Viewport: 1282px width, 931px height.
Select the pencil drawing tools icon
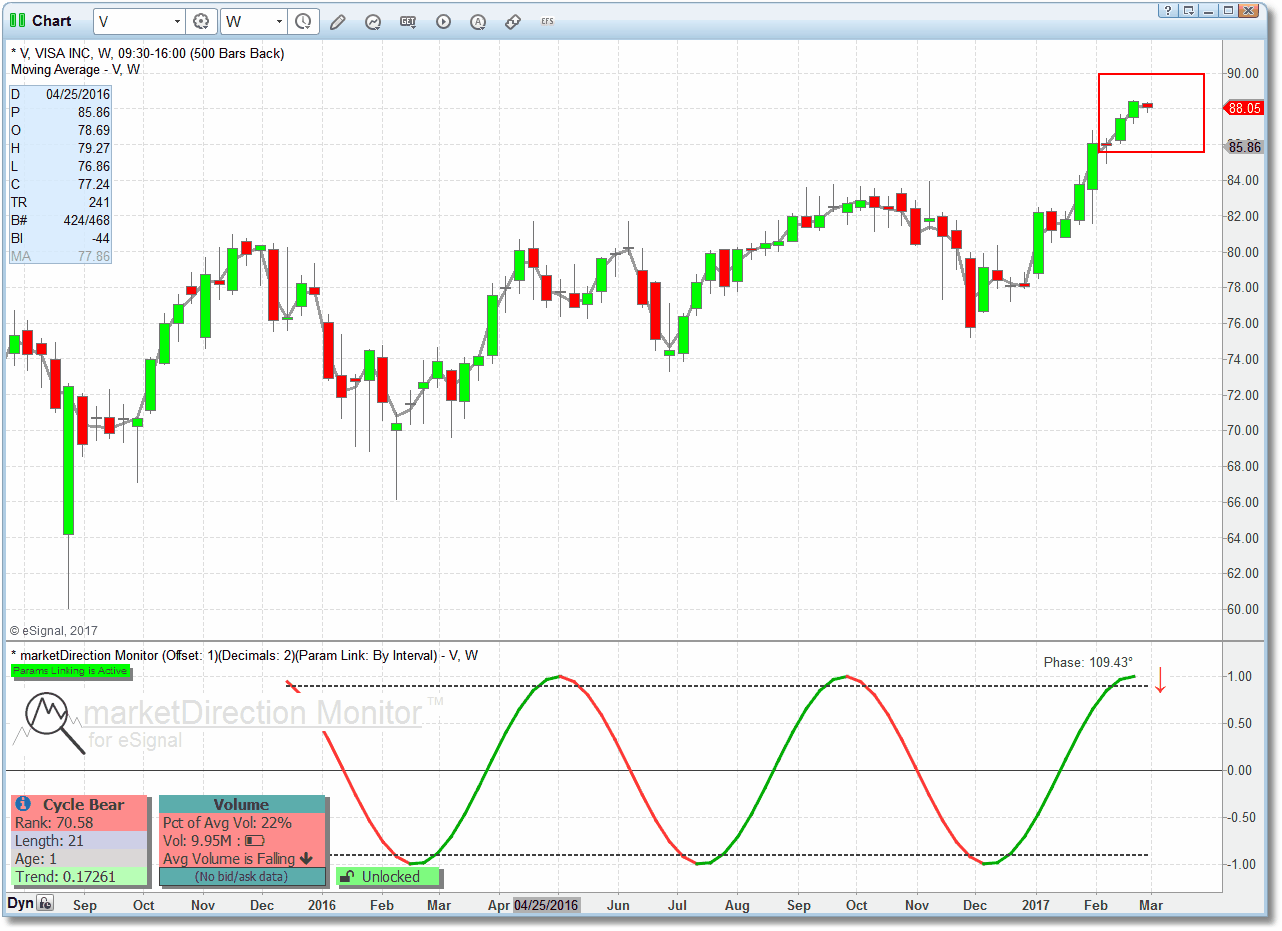(x=338, y=21)
